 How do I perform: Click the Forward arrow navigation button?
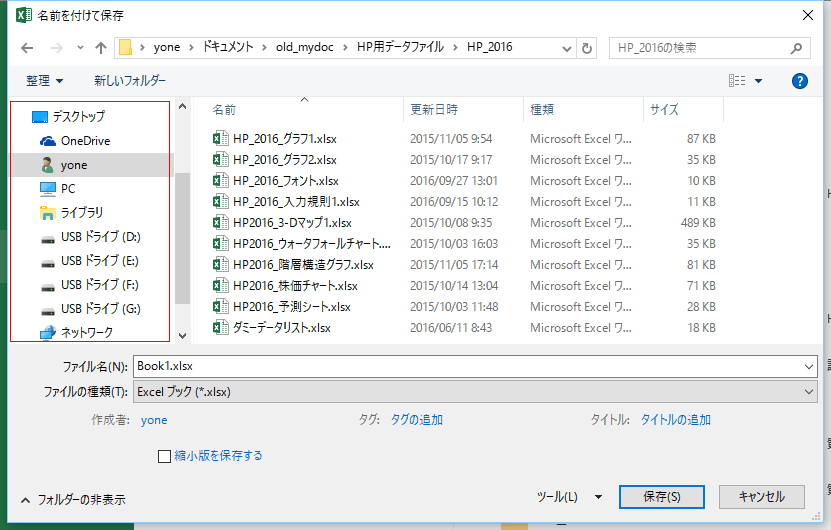click(x=57, y=48)
